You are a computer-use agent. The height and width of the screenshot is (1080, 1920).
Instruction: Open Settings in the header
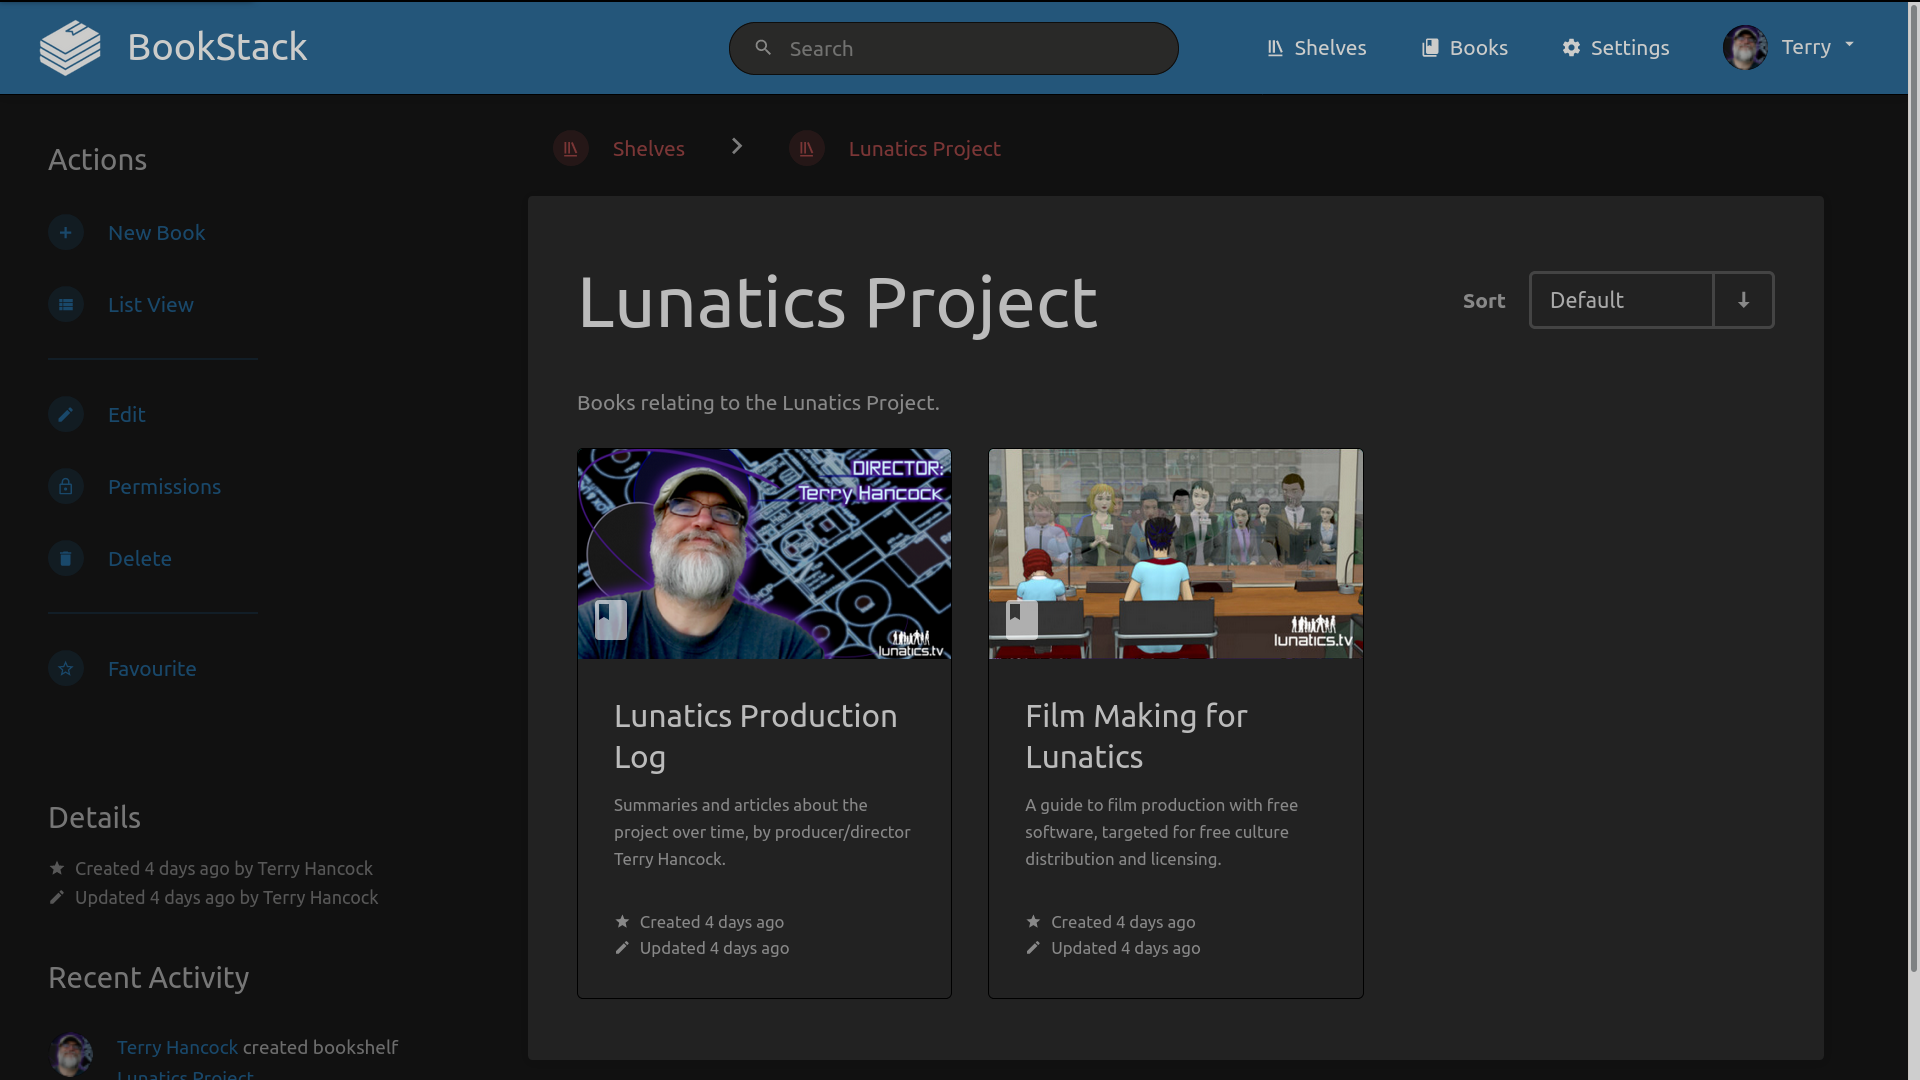[x=1616, y=48]
